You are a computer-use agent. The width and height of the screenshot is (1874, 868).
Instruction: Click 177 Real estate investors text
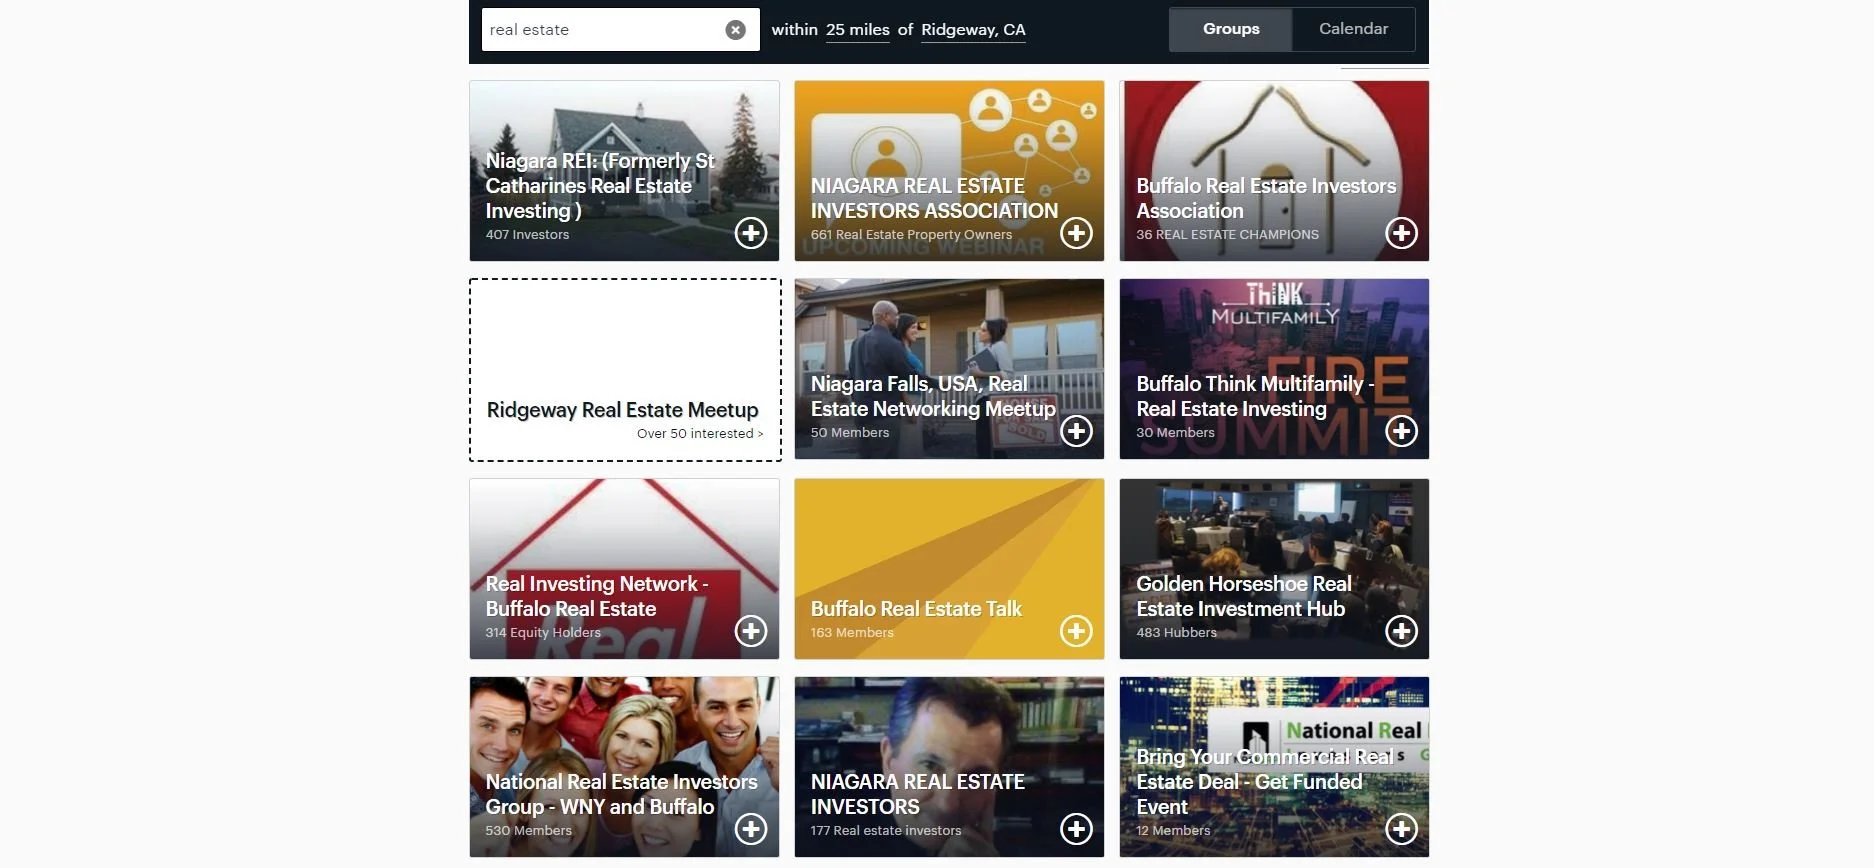[x=886, y=831]
